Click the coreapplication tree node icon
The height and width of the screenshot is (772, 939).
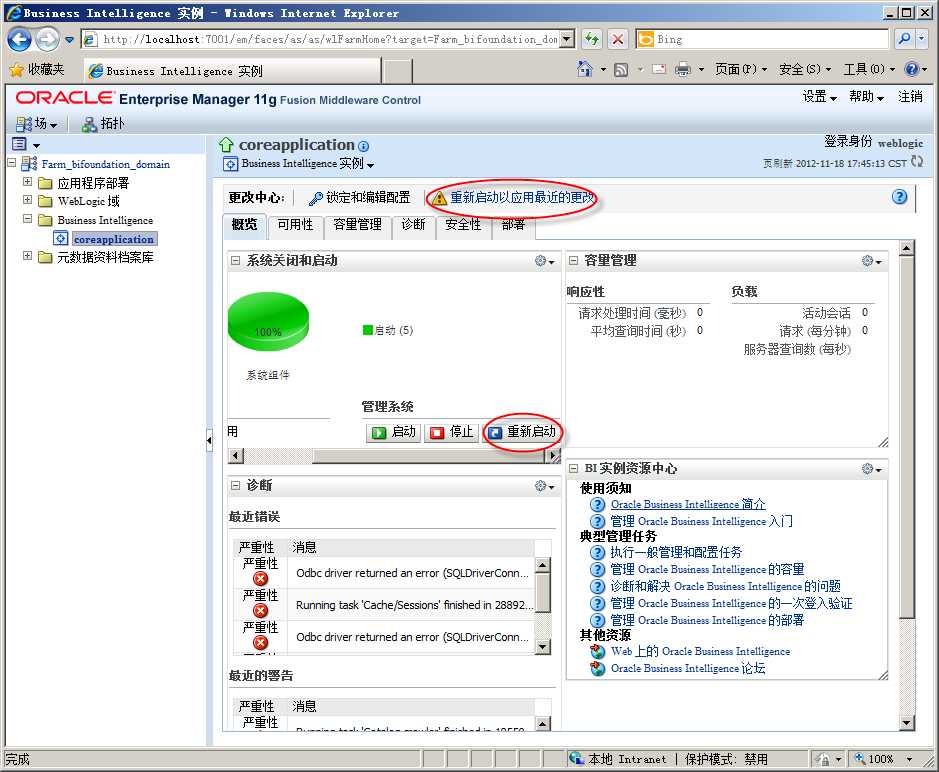(60, 238)
